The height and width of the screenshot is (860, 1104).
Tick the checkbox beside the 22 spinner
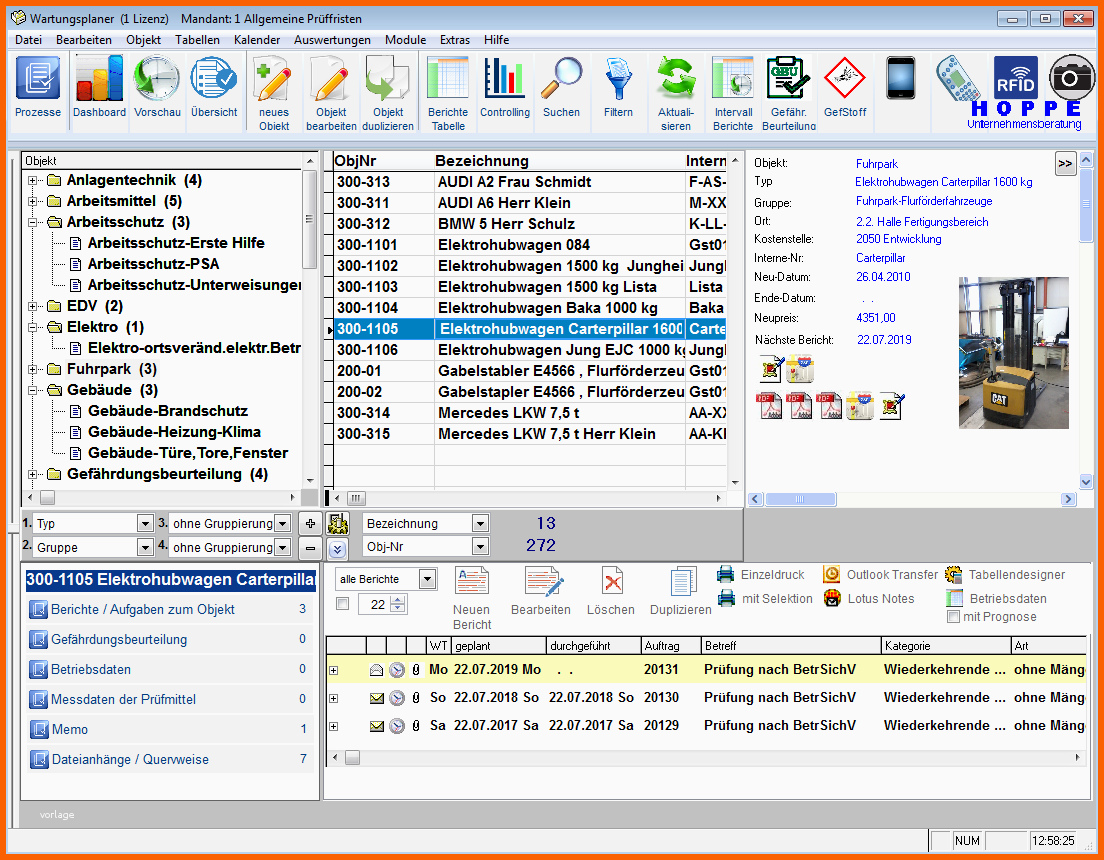[x=343, y=604]
